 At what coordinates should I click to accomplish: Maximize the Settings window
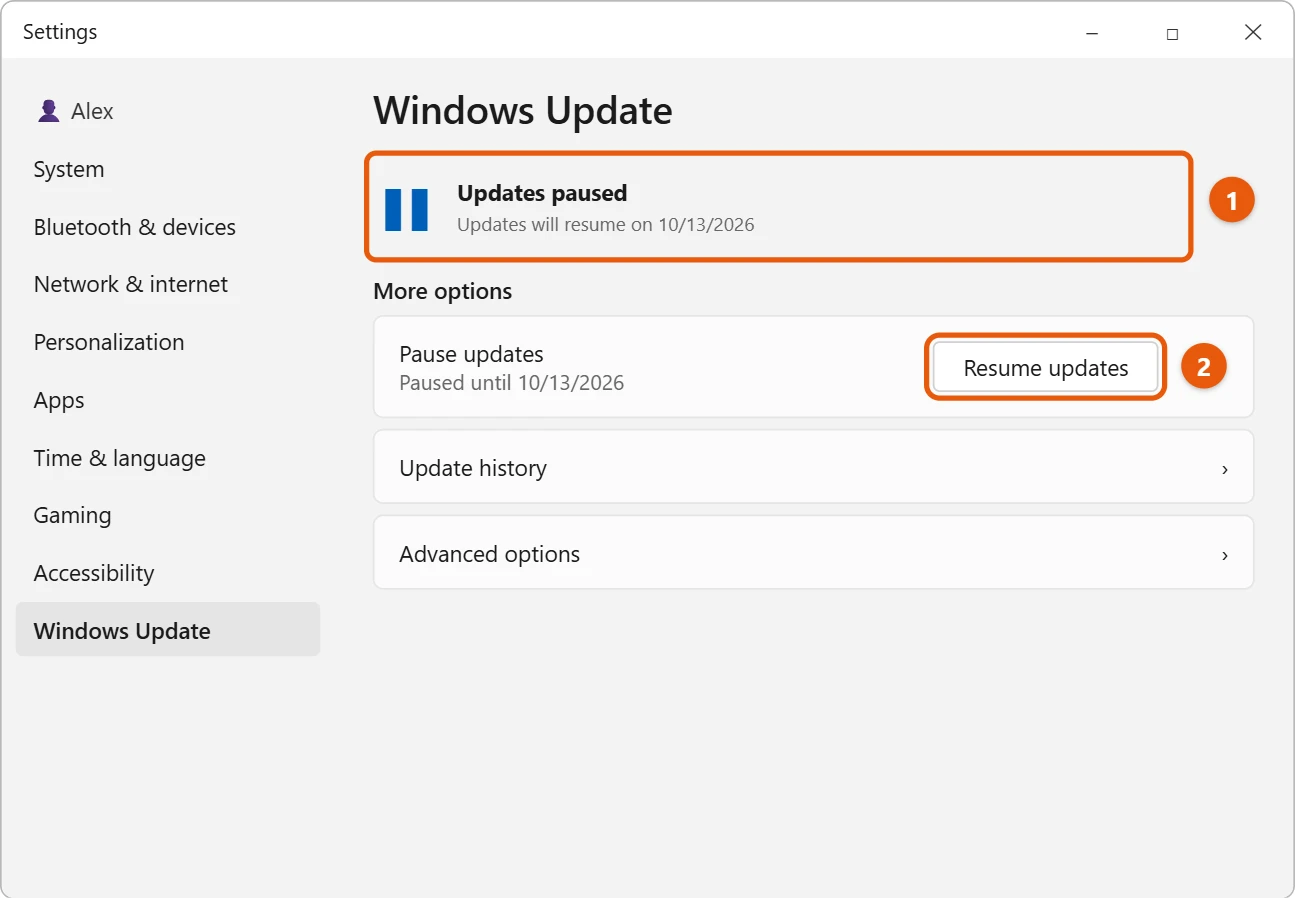click(x=1172, y=33)
